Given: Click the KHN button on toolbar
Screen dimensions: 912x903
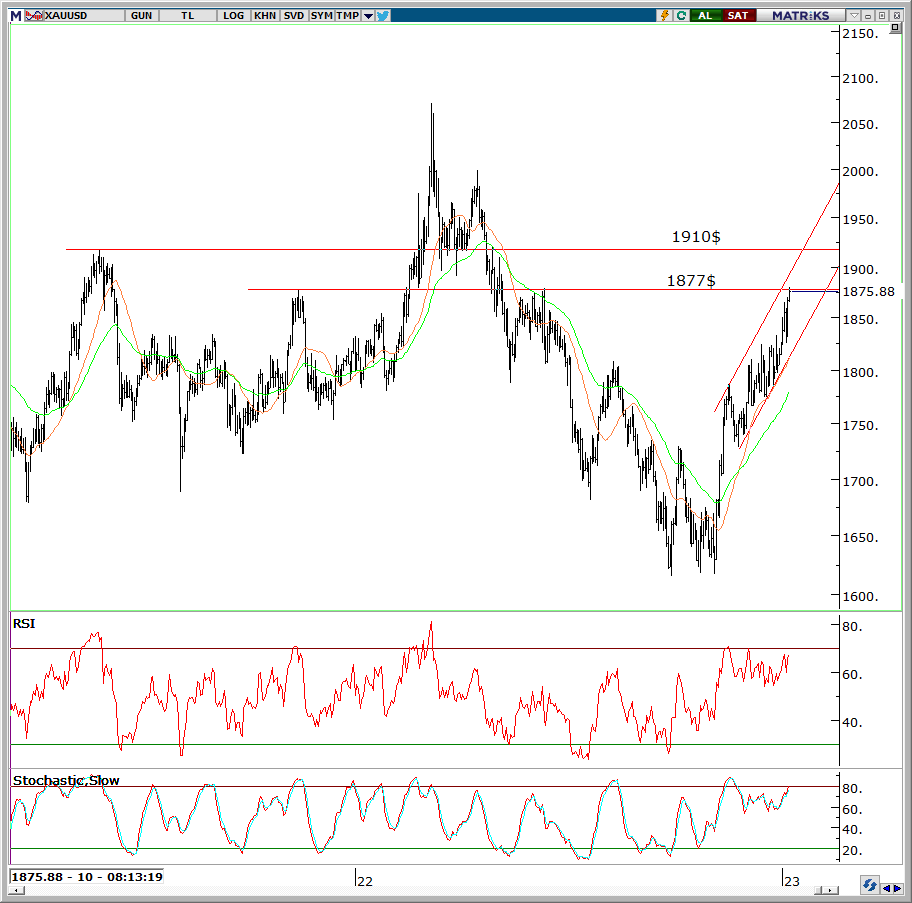Looking at the screenshot, I should pyautogui.click(x=265, y=15).
